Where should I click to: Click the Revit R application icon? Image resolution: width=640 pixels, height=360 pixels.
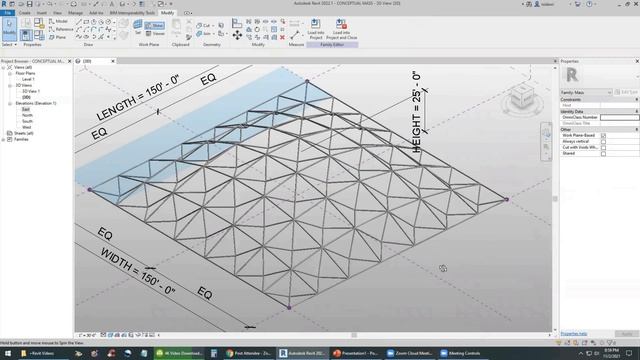point(4,4)
